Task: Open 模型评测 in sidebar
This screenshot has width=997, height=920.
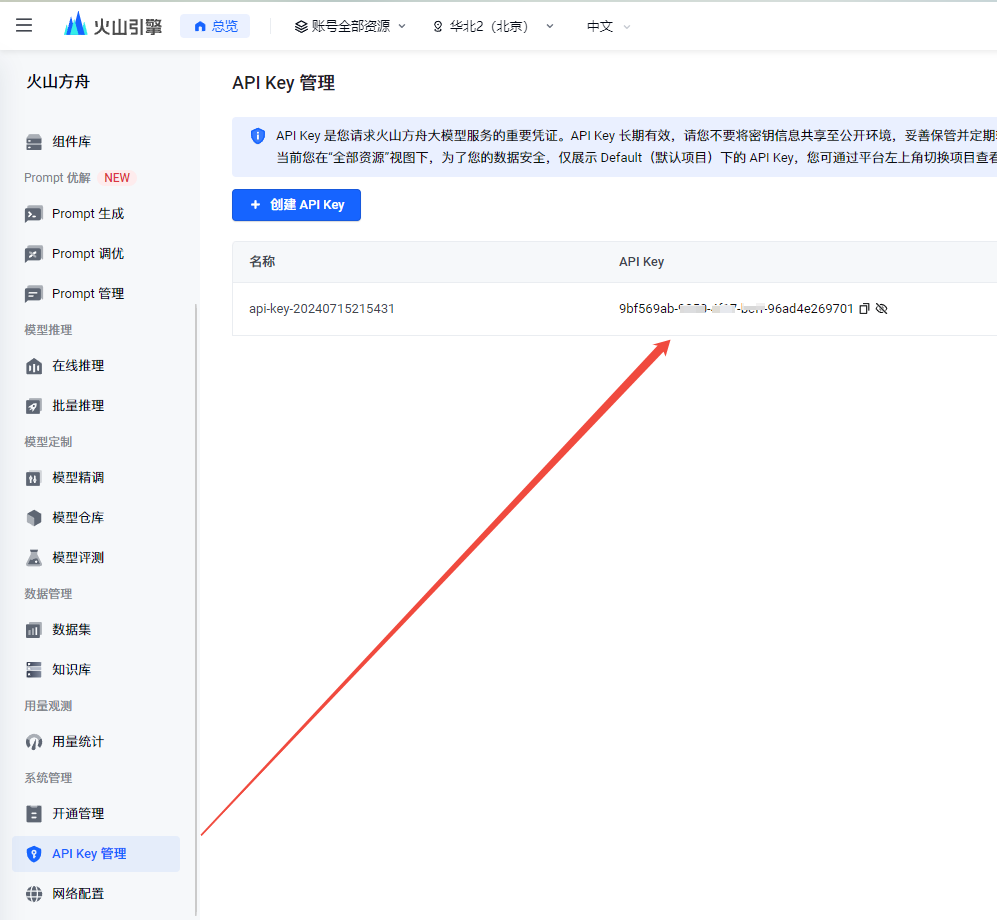Action: 78,558
